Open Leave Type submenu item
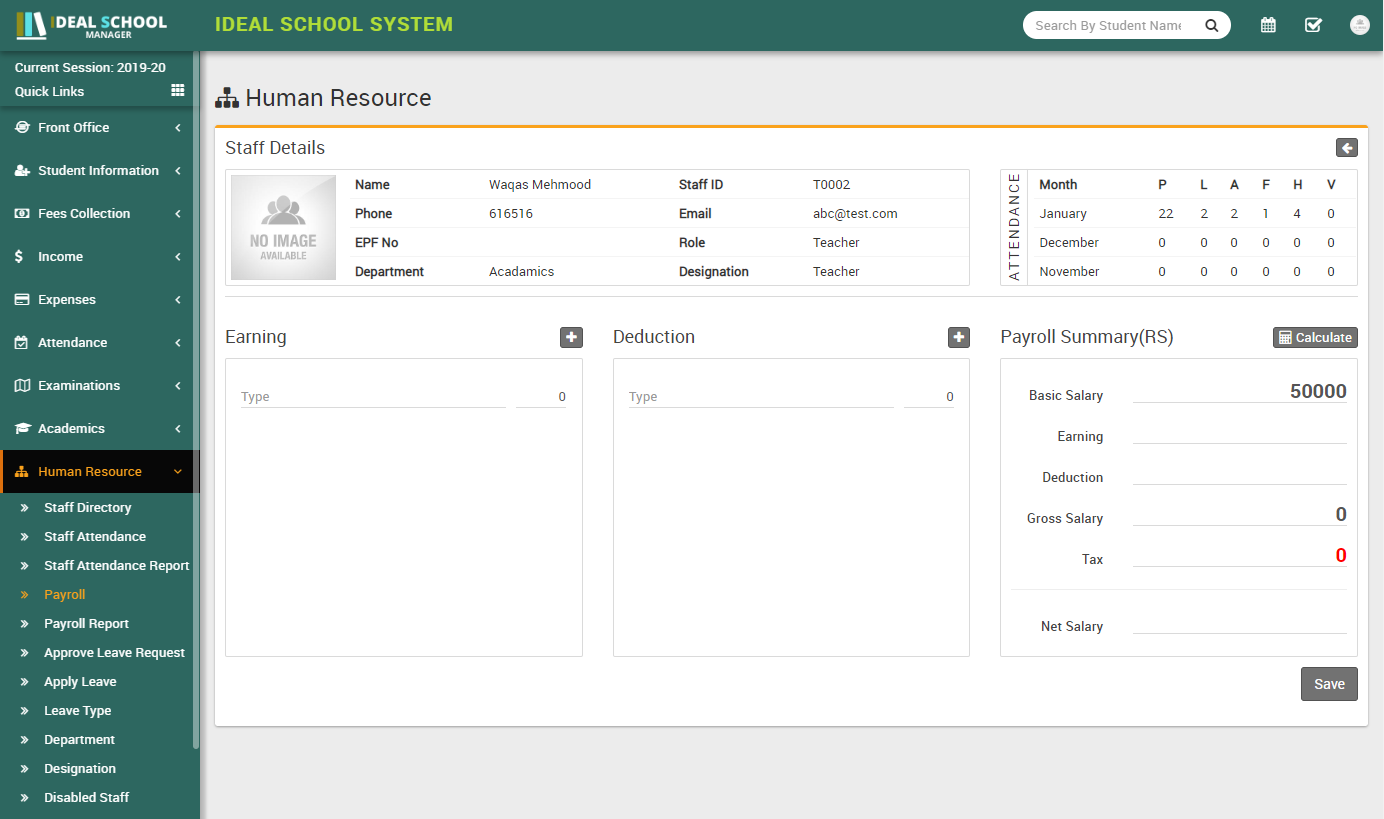The width and height of the screenshot is (1384, 819). tap(77, 711)
